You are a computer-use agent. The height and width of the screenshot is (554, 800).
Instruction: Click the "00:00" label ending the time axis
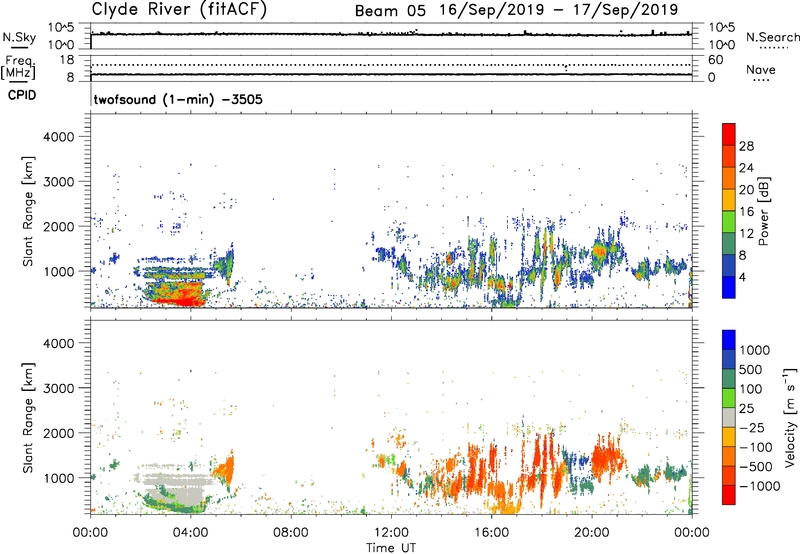point(691,533)
